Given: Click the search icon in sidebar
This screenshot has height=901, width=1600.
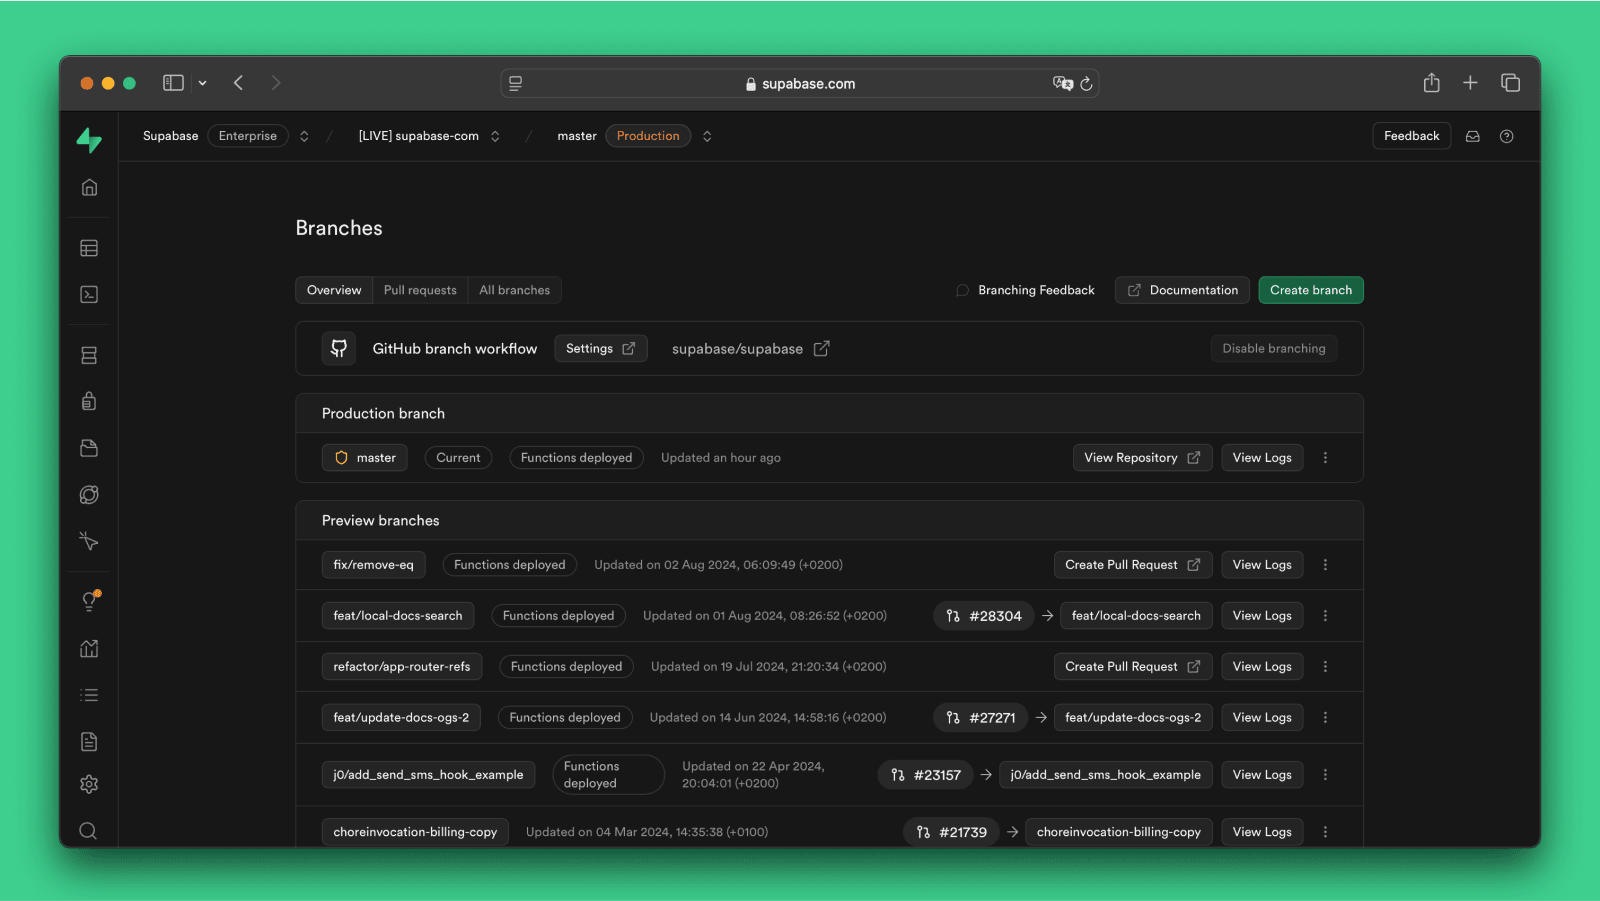Looking at the screenshot, I should pos(88,831).
